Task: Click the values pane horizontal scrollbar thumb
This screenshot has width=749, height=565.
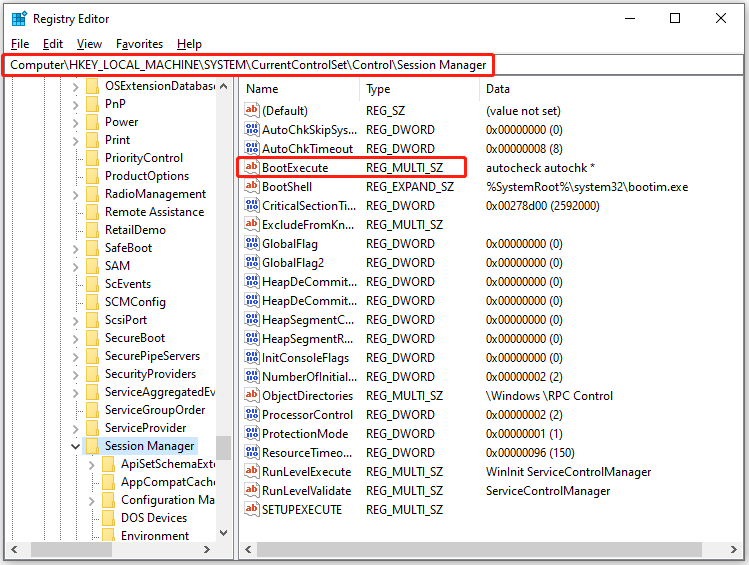Action: pos(479,550)
